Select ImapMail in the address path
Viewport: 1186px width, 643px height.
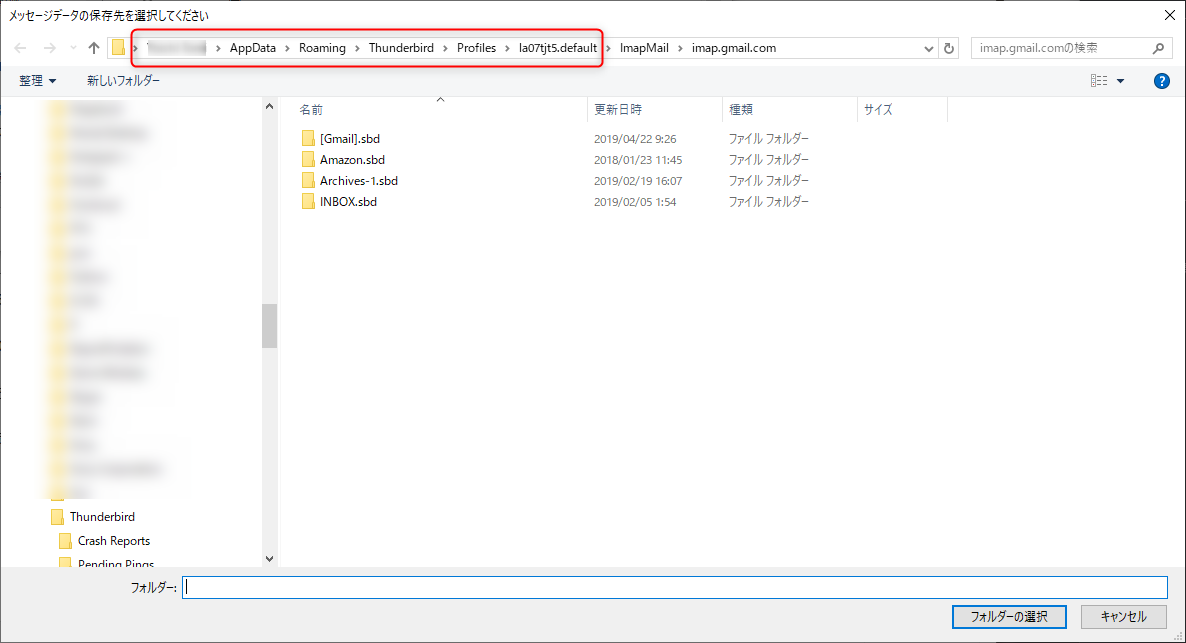[644, 48]
